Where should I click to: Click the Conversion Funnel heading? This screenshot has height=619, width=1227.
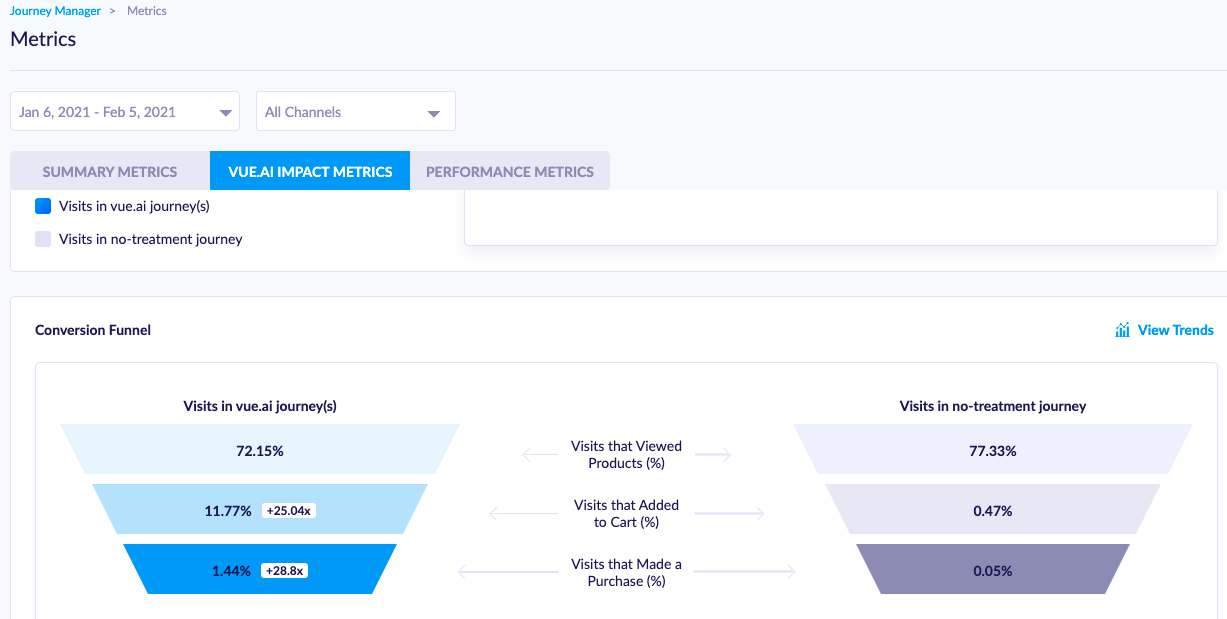pyautogui.click(x=93, y=330)
